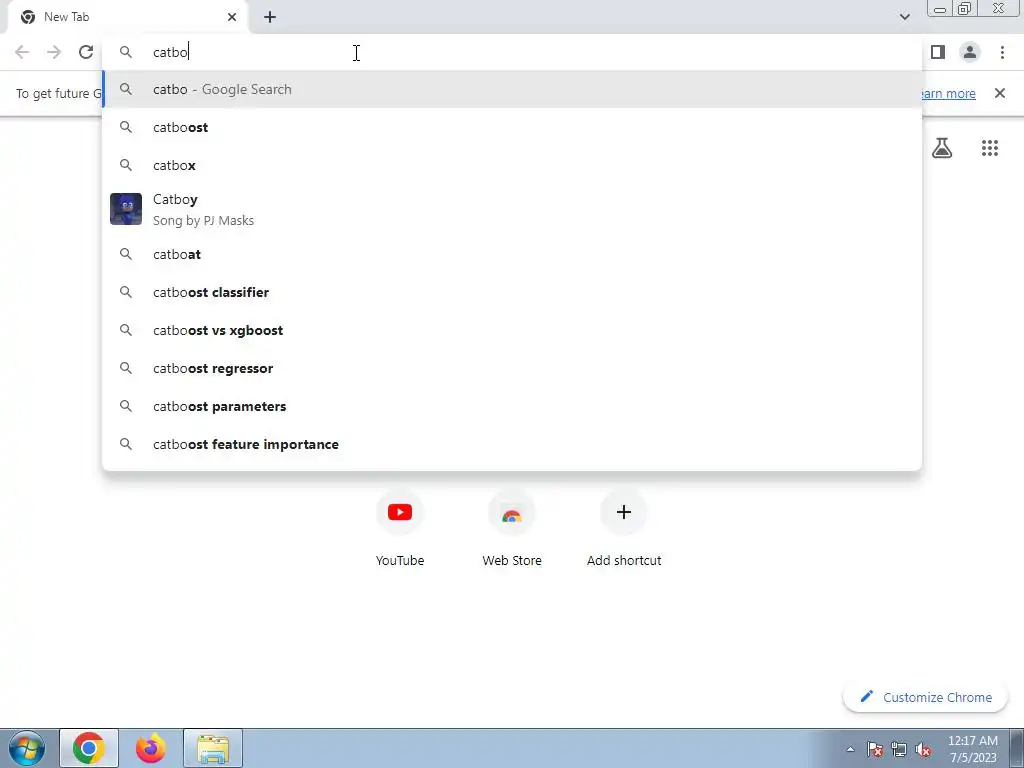
Task: Close the New Tab tab
Action: pyautogui.click(x=232, y=17)
